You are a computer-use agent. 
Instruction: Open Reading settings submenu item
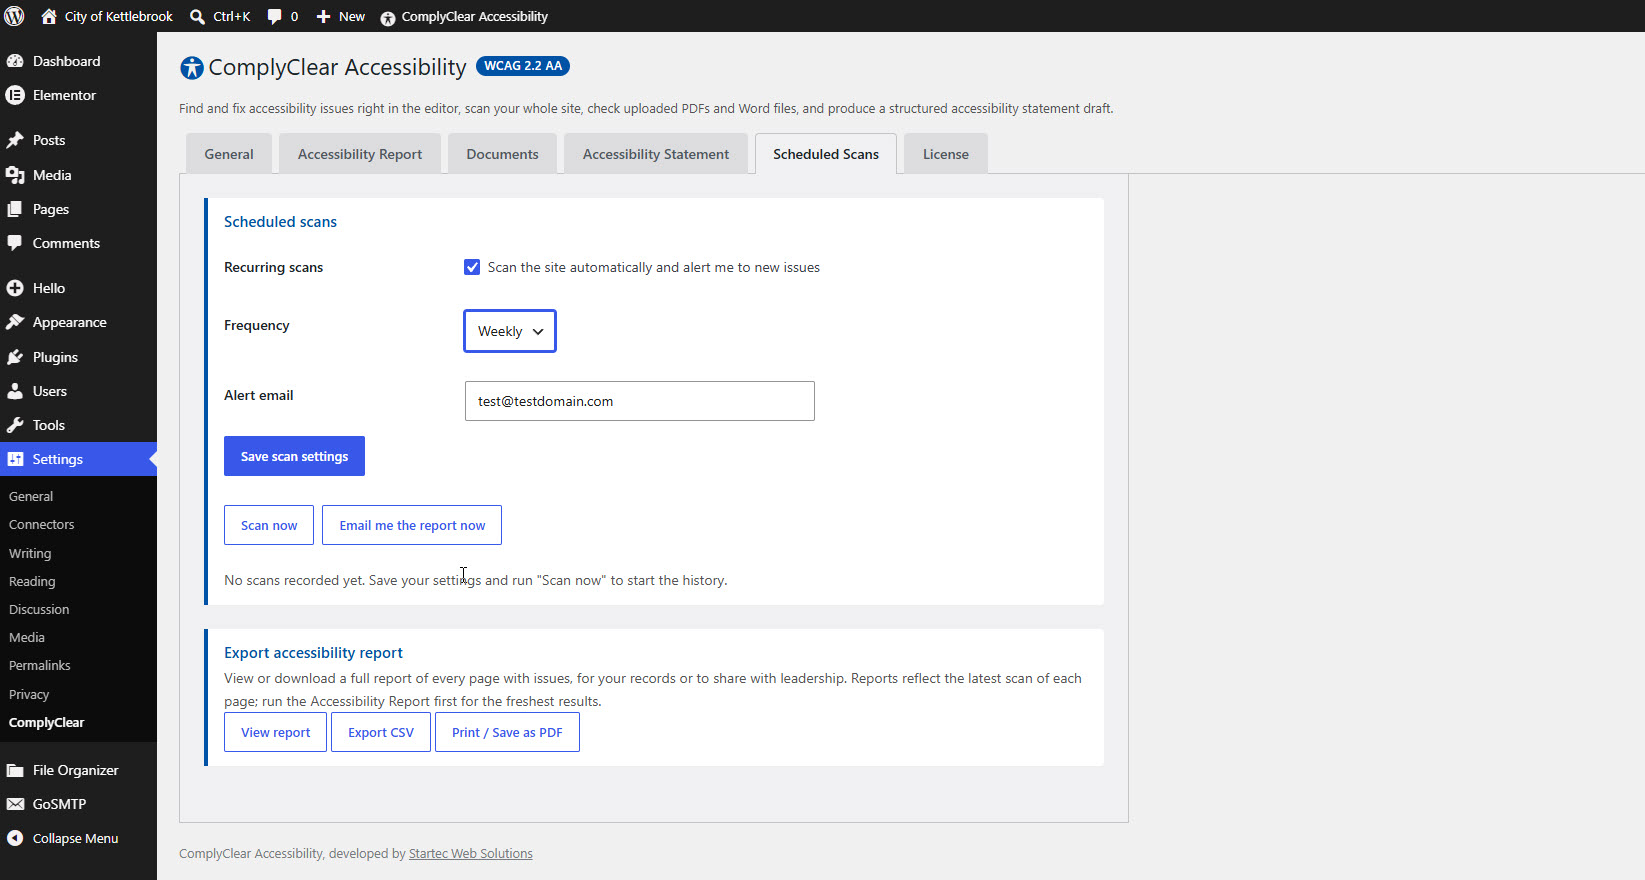tap(32, 581)
